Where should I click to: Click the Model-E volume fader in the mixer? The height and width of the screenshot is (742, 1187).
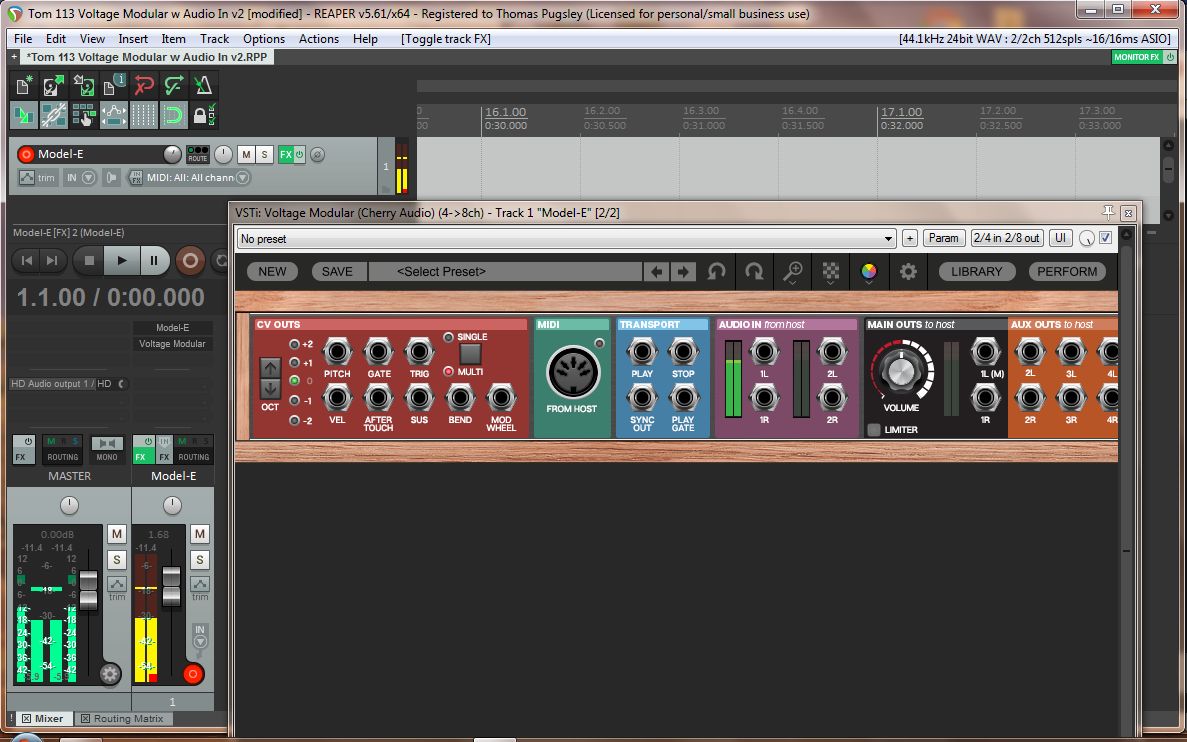[172, 586]
